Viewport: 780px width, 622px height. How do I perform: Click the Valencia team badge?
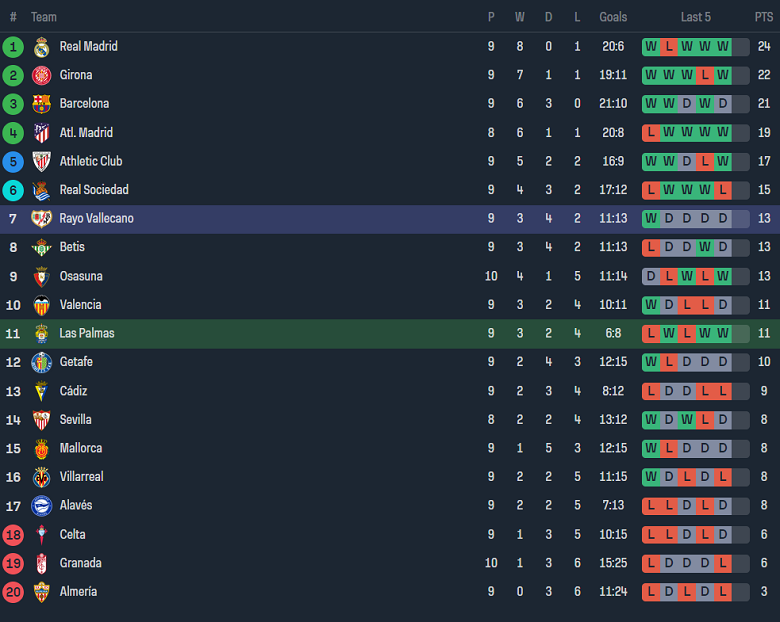pos(41,305)
